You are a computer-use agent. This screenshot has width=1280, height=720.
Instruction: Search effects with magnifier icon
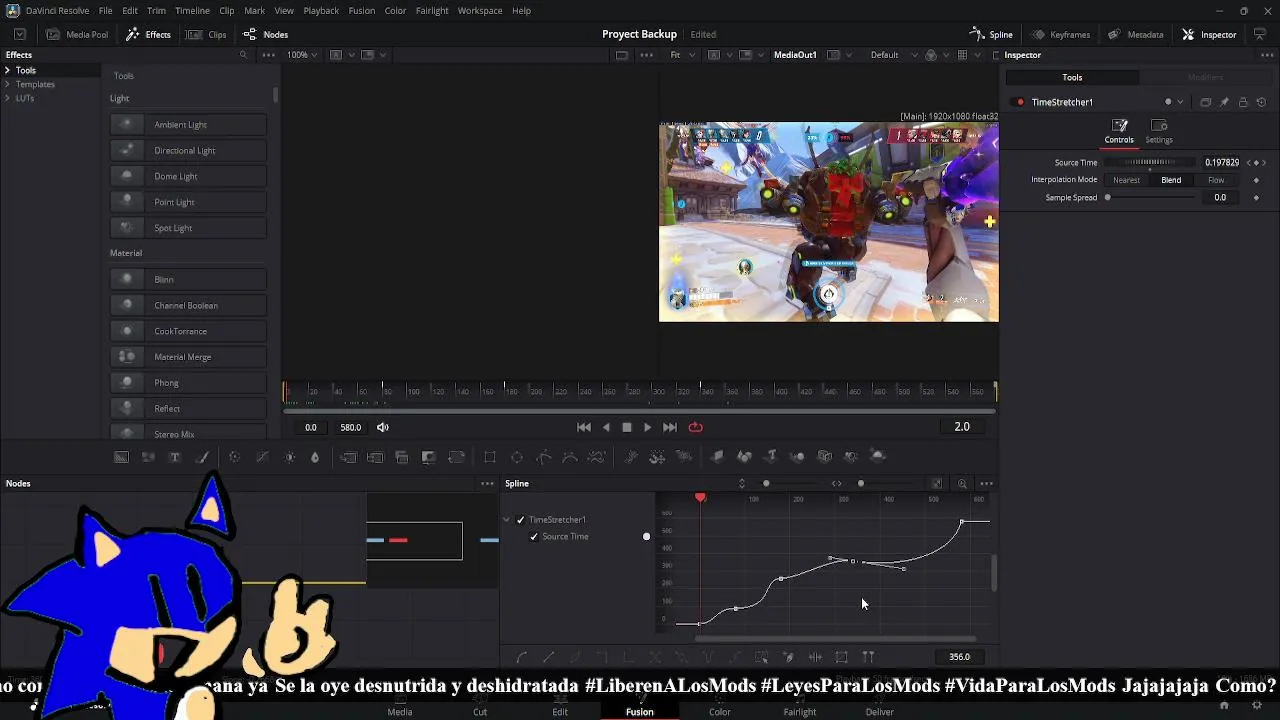tap(243, 55)
